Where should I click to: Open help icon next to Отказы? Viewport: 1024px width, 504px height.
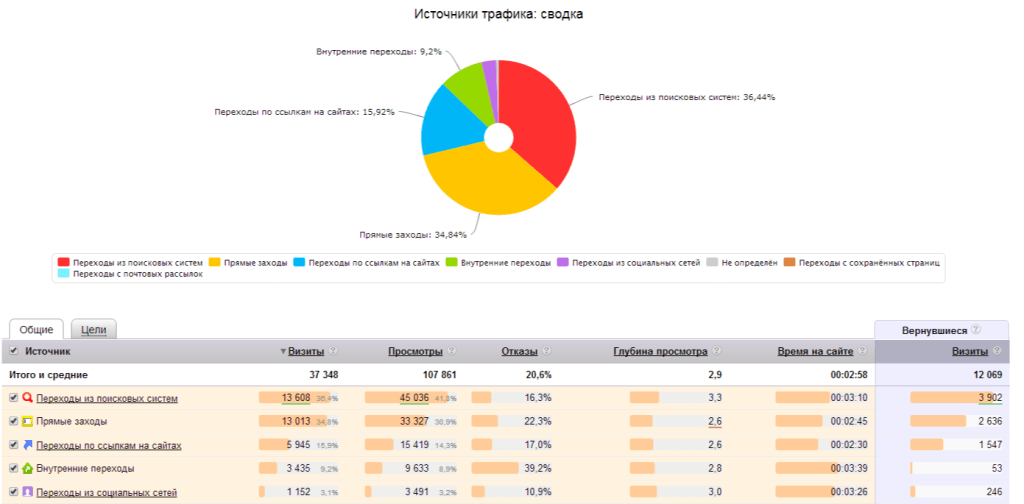click(545, 352)
